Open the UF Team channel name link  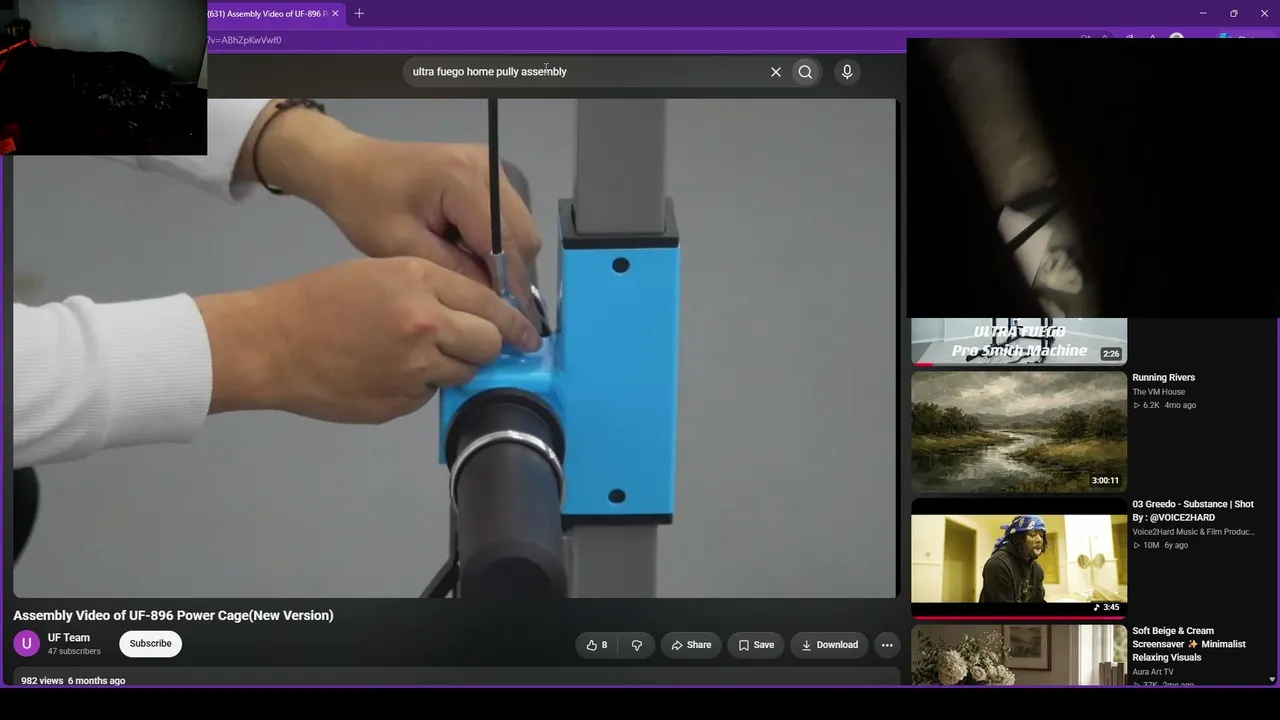coord(69,637)
